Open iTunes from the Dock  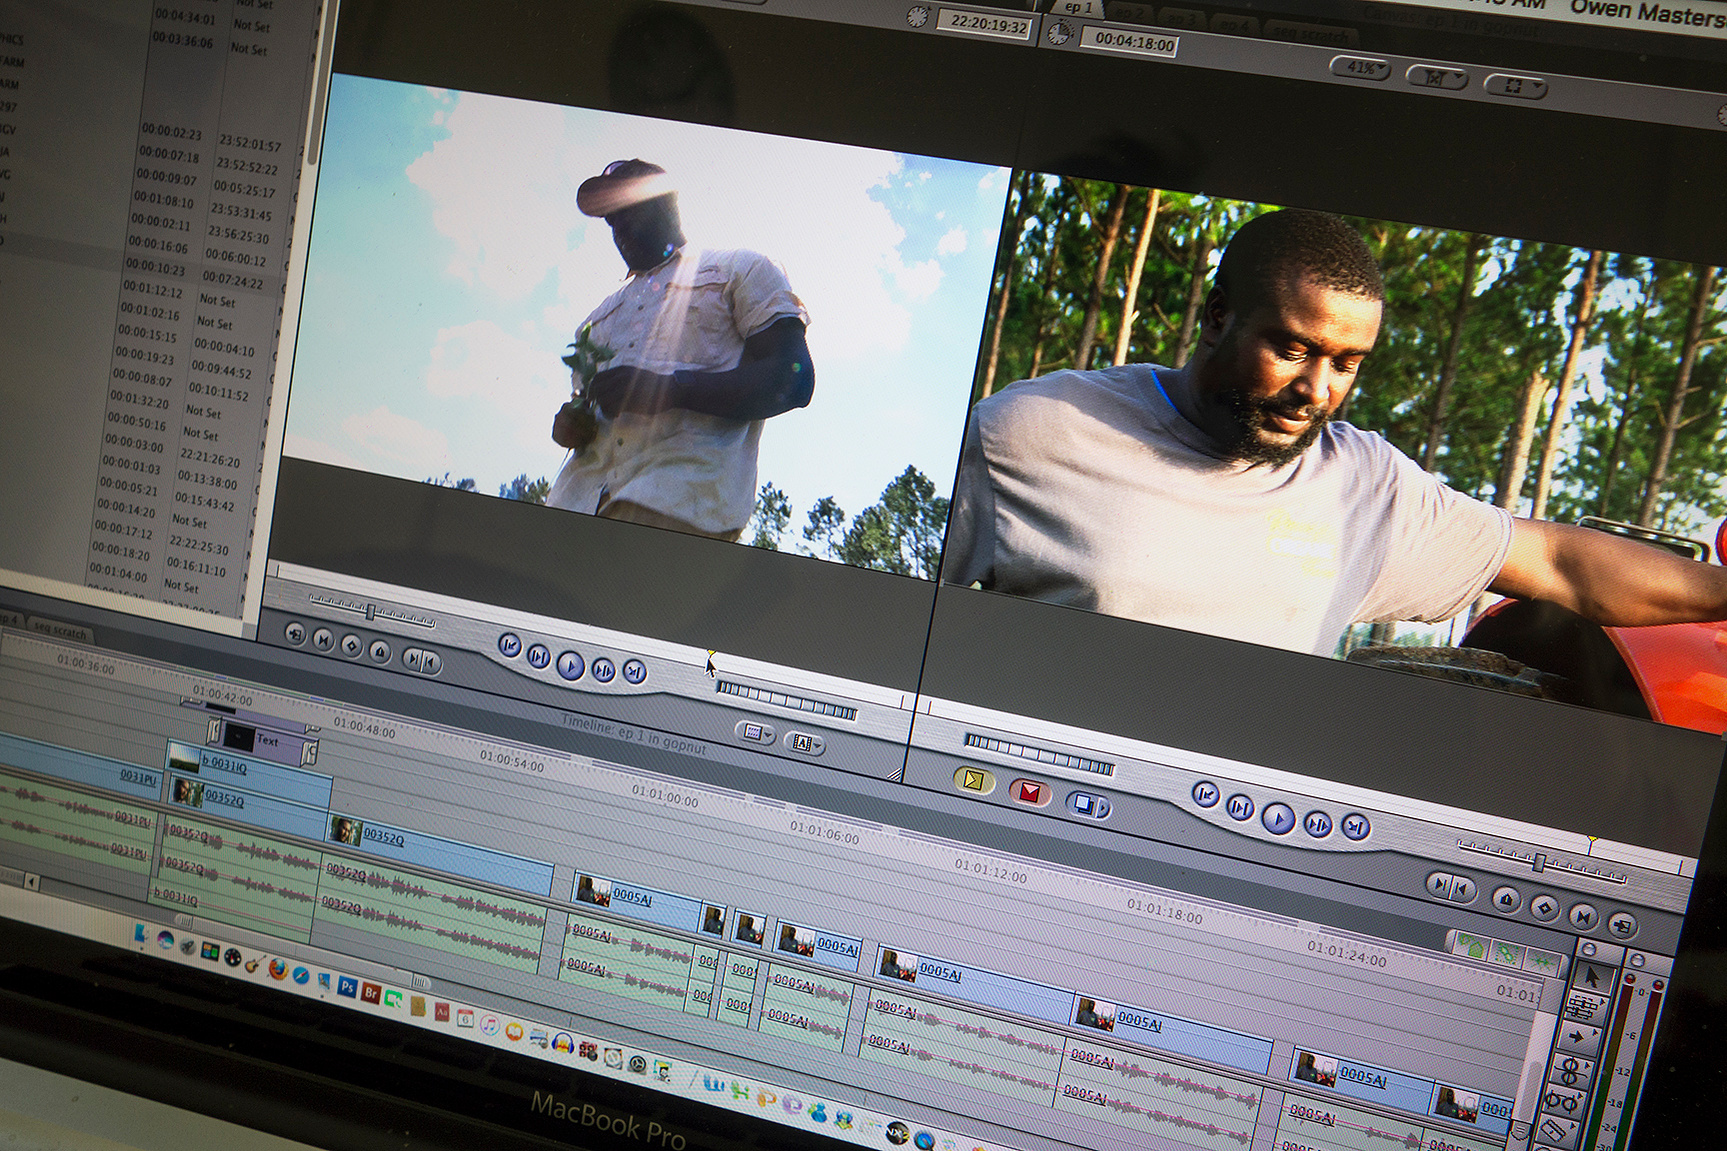pyautogui.click(x=489, y=1023)
